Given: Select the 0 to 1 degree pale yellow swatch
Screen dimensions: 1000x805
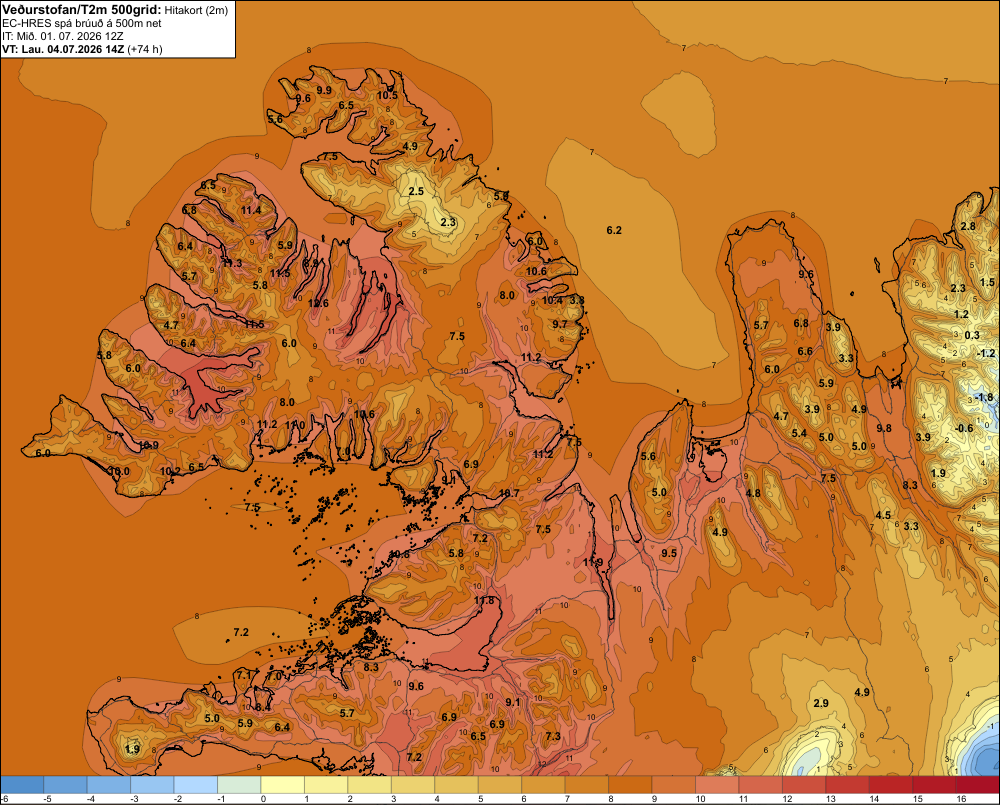Looking at the screenshot, I should click(283, 785).
